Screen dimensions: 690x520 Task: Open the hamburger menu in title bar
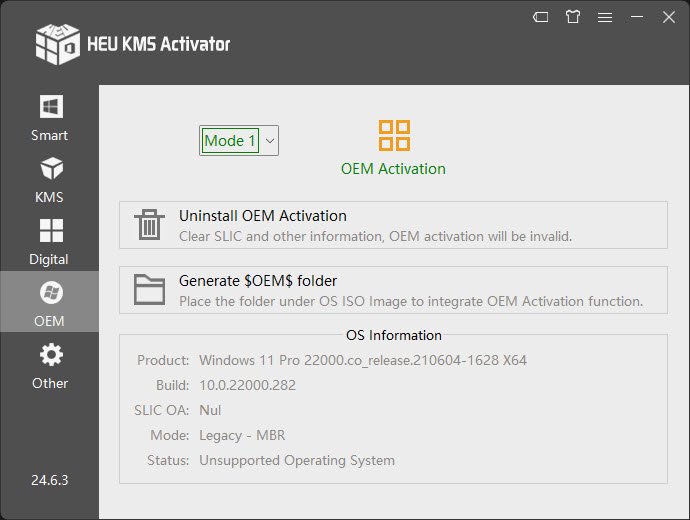605,17
